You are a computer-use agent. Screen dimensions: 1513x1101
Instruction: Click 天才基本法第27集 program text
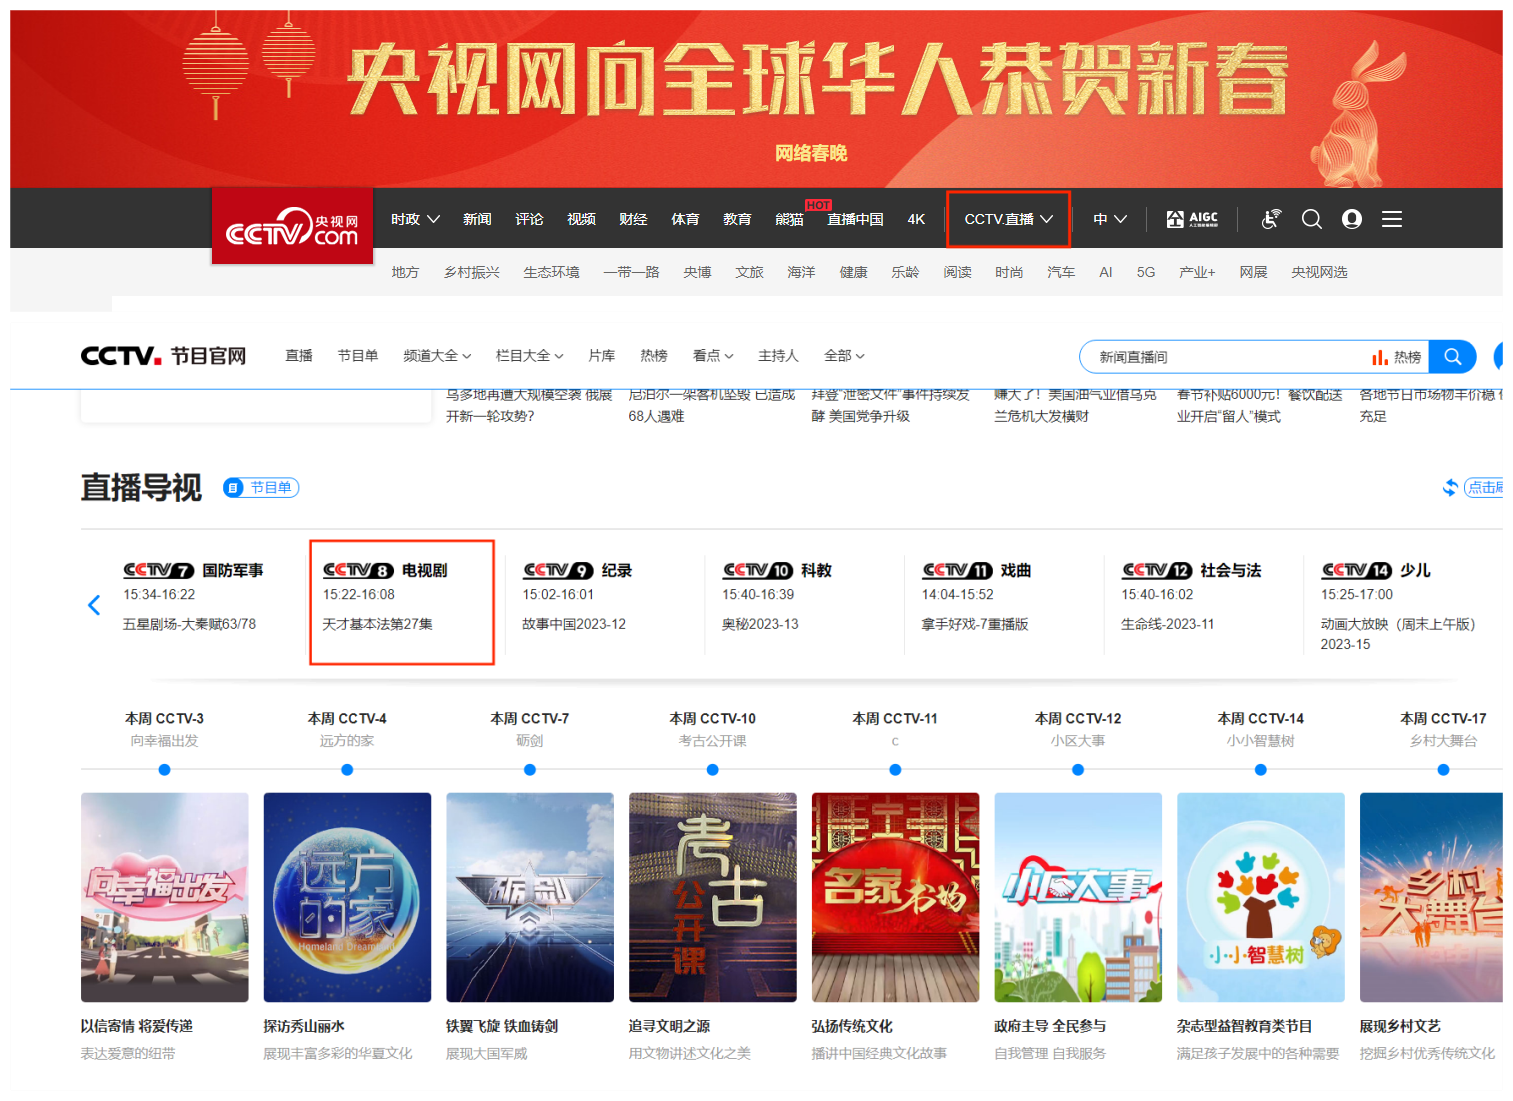(x=378, y=624)
